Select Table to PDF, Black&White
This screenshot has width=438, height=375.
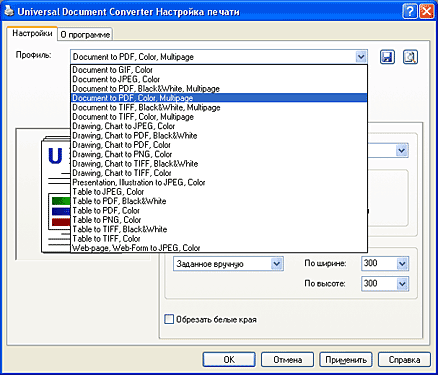click(219, 201)
